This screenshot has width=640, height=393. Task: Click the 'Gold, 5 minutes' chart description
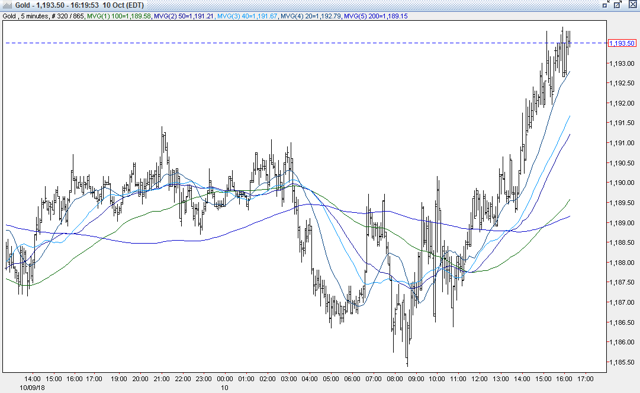pyautogui.click(x=25, y=16)
